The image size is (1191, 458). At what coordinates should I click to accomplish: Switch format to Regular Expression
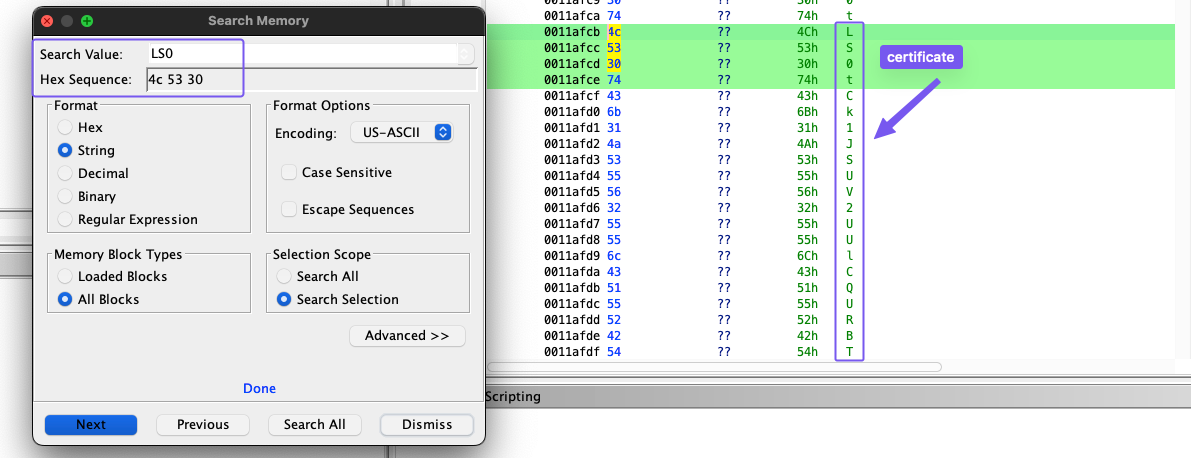(66, 220)
